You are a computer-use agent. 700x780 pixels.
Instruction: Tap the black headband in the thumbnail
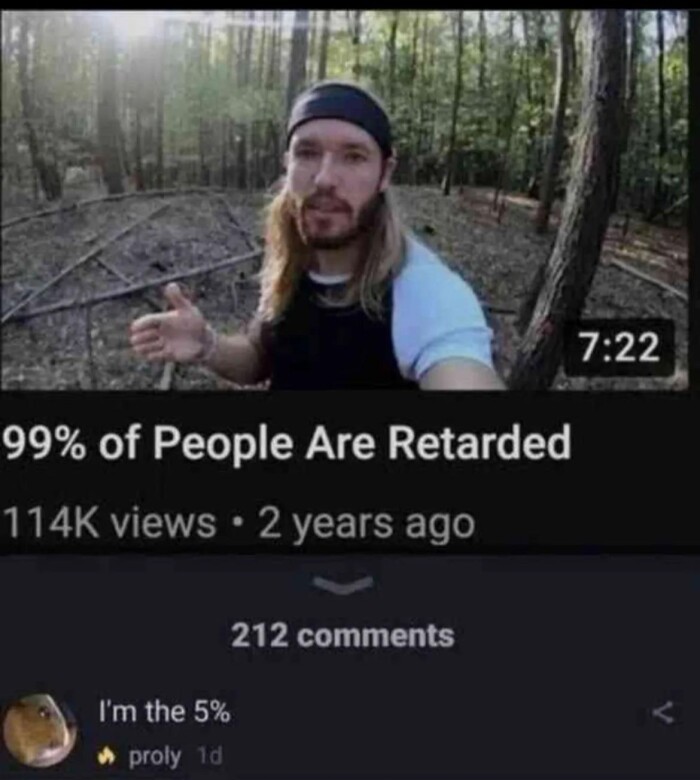340,114
